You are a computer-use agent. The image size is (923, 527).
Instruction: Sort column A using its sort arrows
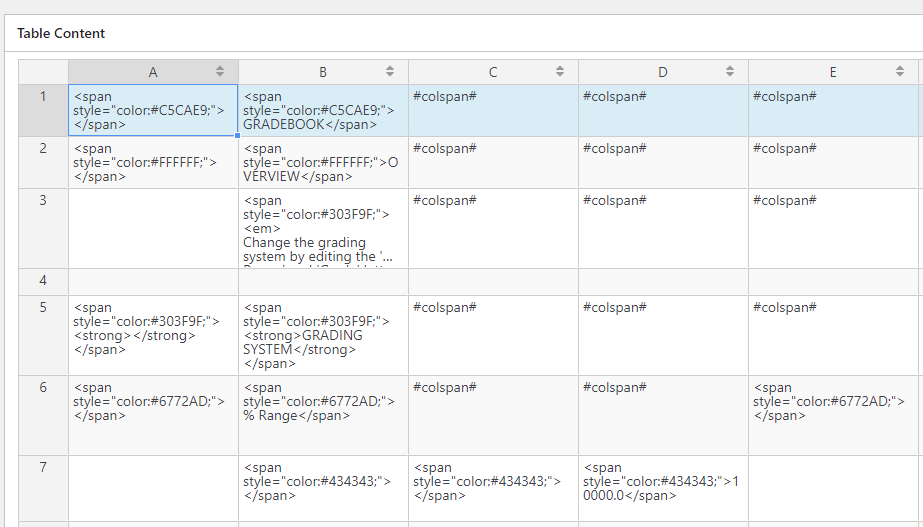point(220,71)
